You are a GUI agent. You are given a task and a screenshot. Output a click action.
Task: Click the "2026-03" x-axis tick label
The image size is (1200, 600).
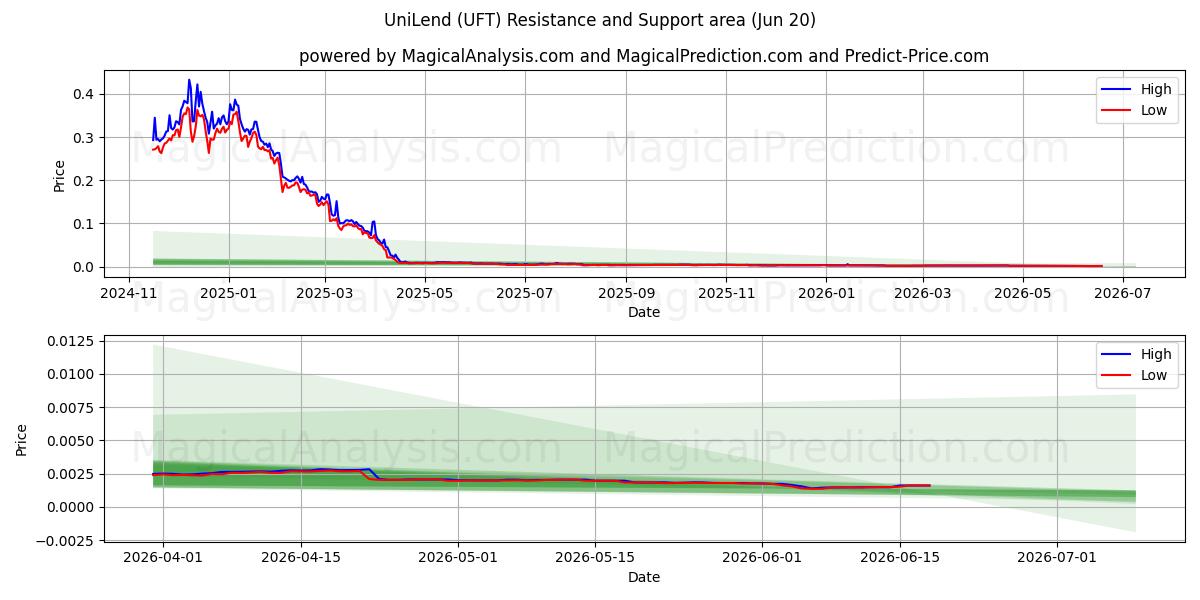coord(922,292)
